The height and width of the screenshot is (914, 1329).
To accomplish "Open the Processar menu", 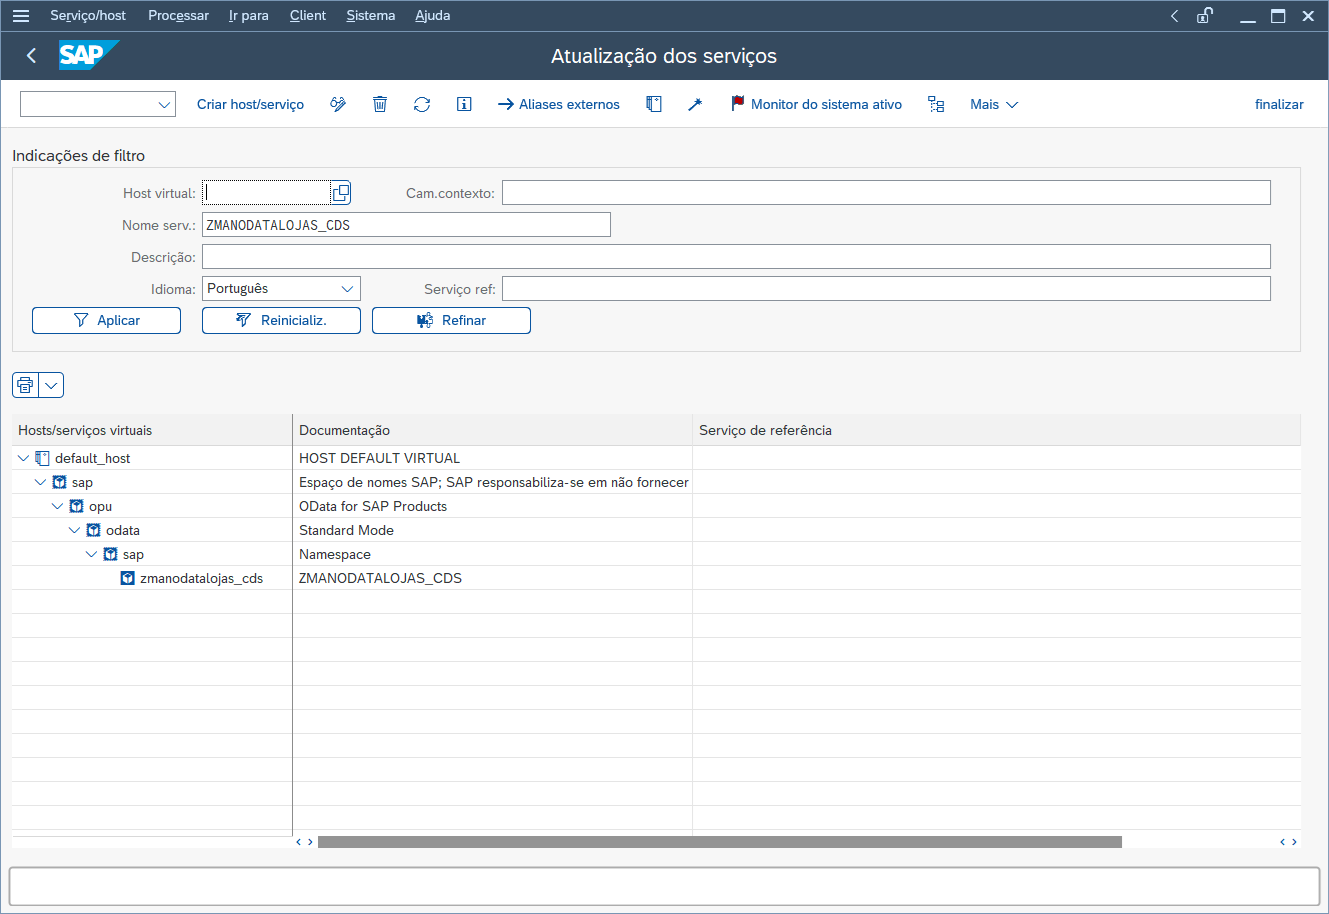I will pyautogui.click(x=178, y=15).
